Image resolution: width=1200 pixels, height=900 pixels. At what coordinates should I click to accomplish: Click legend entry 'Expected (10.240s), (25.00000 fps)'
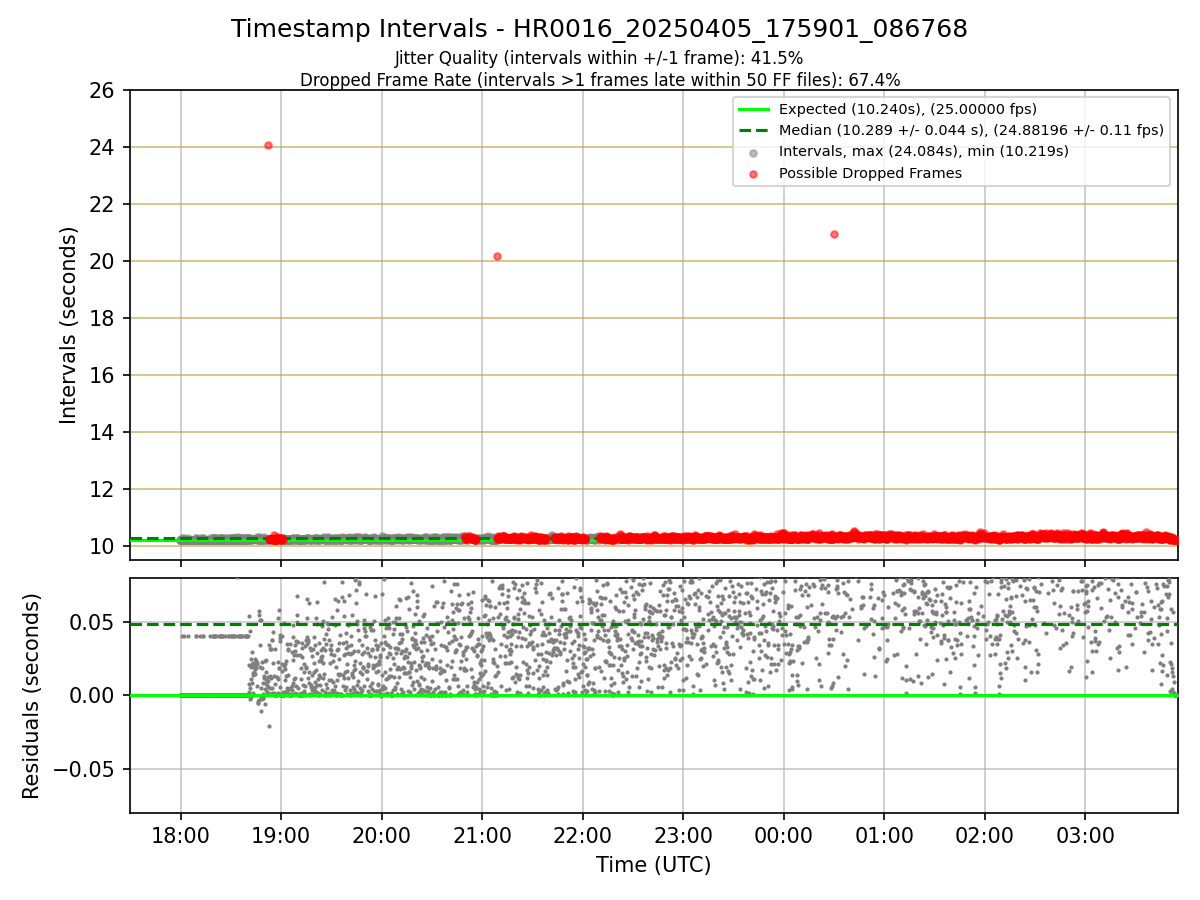point(907,109)
